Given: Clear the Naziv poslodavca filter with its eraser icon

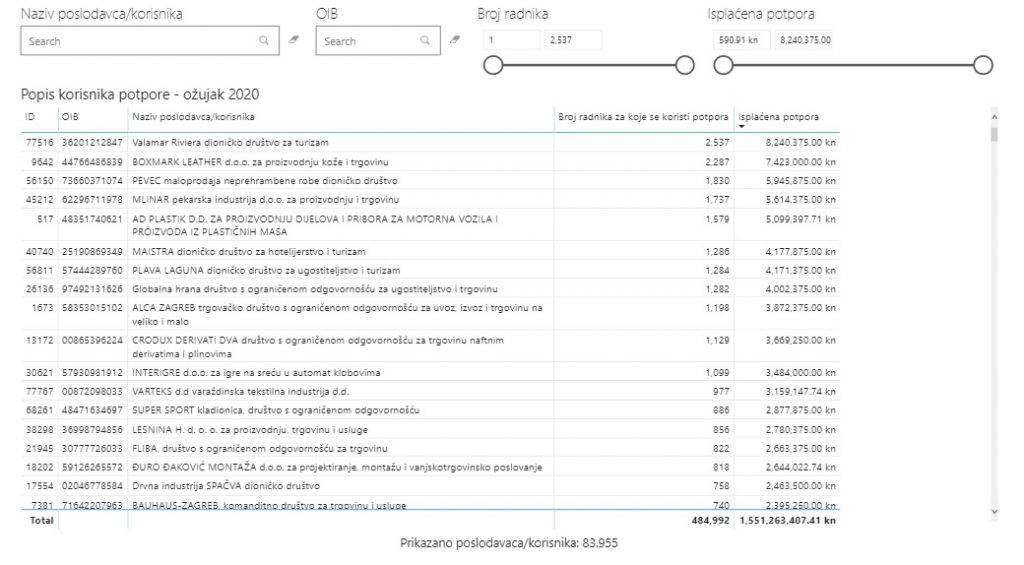Looking at the screenshot, I should tap(294, 40).
